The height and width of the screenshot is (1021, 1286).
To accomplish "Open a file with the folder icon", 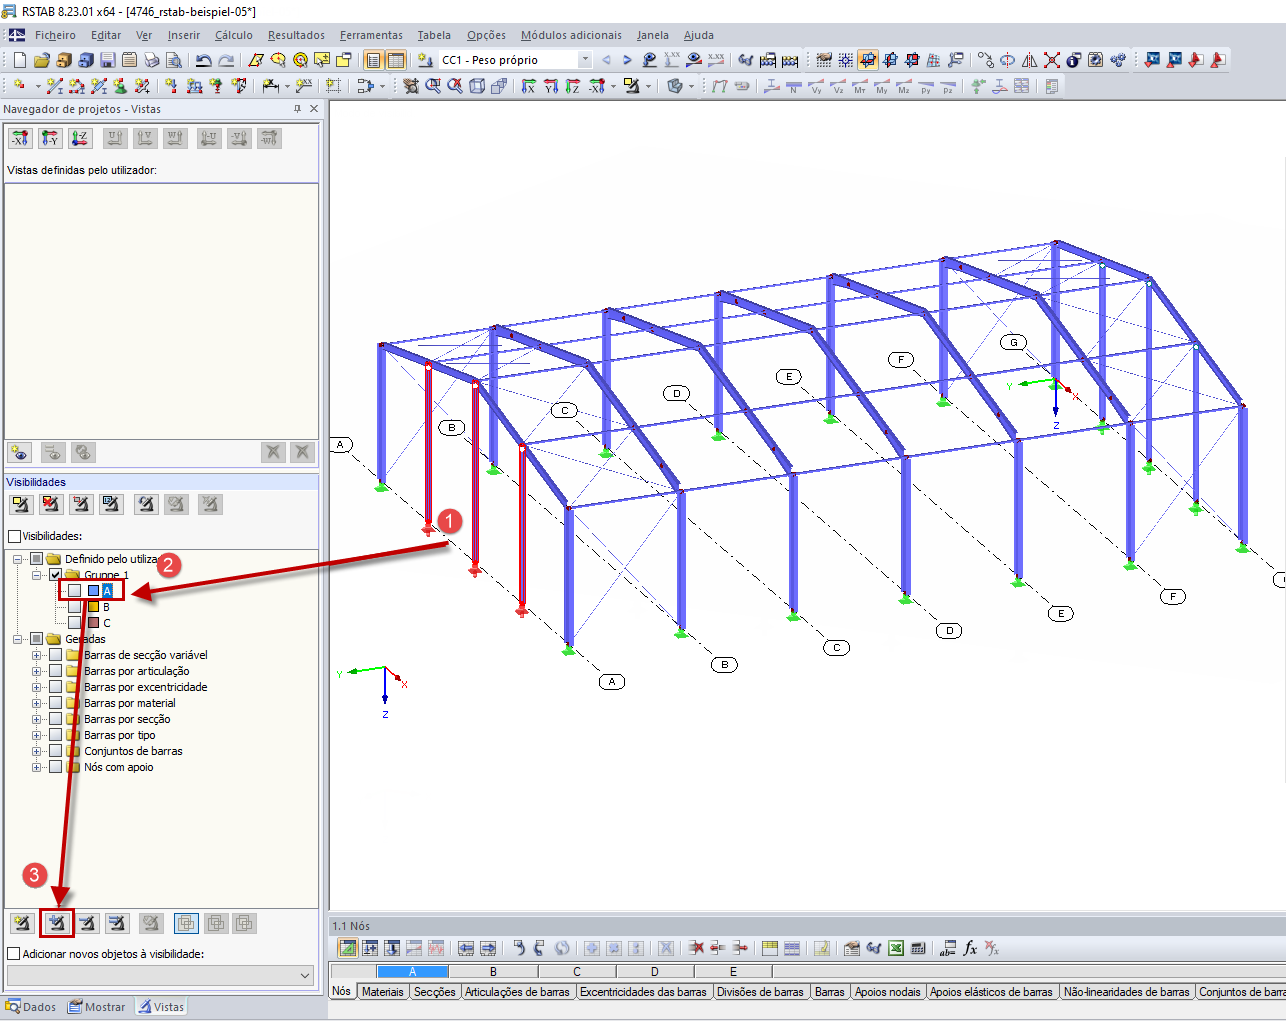I will coord(41,60).
